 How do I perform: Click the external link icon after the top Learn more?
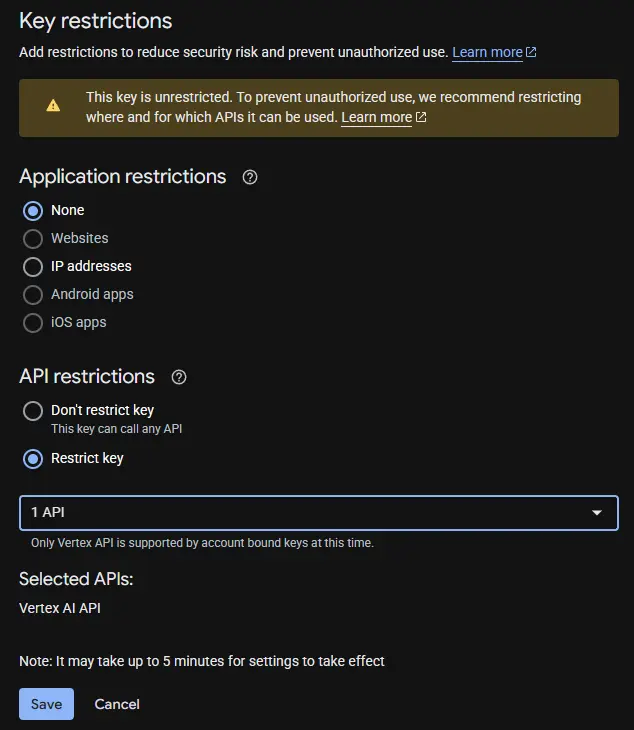click(532, 52)
